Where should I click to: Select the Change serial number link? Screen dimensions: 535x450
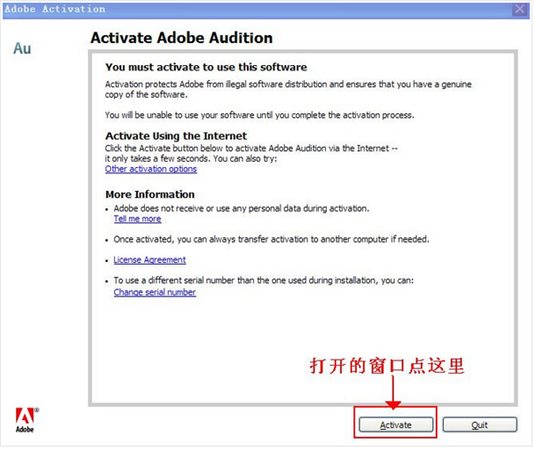155,292
